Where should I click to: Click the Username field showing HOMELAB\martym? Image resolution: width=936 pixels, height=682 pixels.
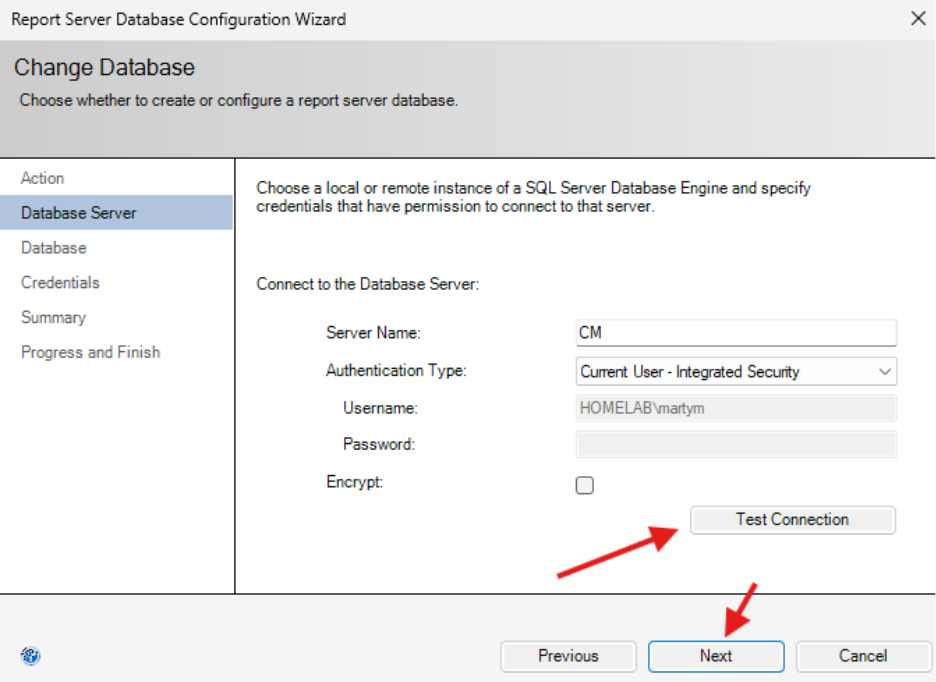(736, 407)
